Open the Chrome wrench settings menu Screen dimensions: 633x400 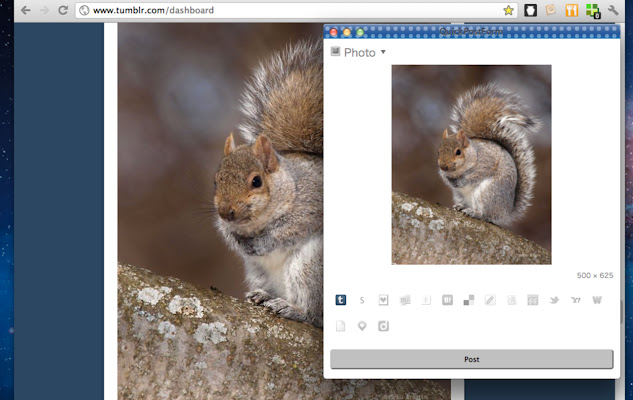(613, 10)
